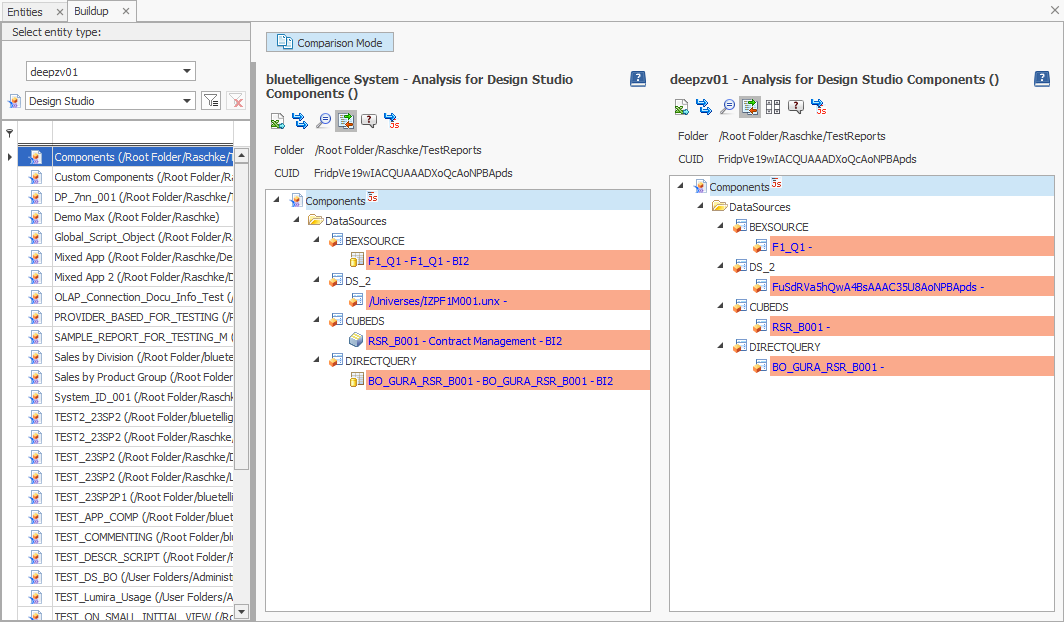Collapse the DataSources node in left tree
Screen dimensions: 1064x622
click(298, 221)
